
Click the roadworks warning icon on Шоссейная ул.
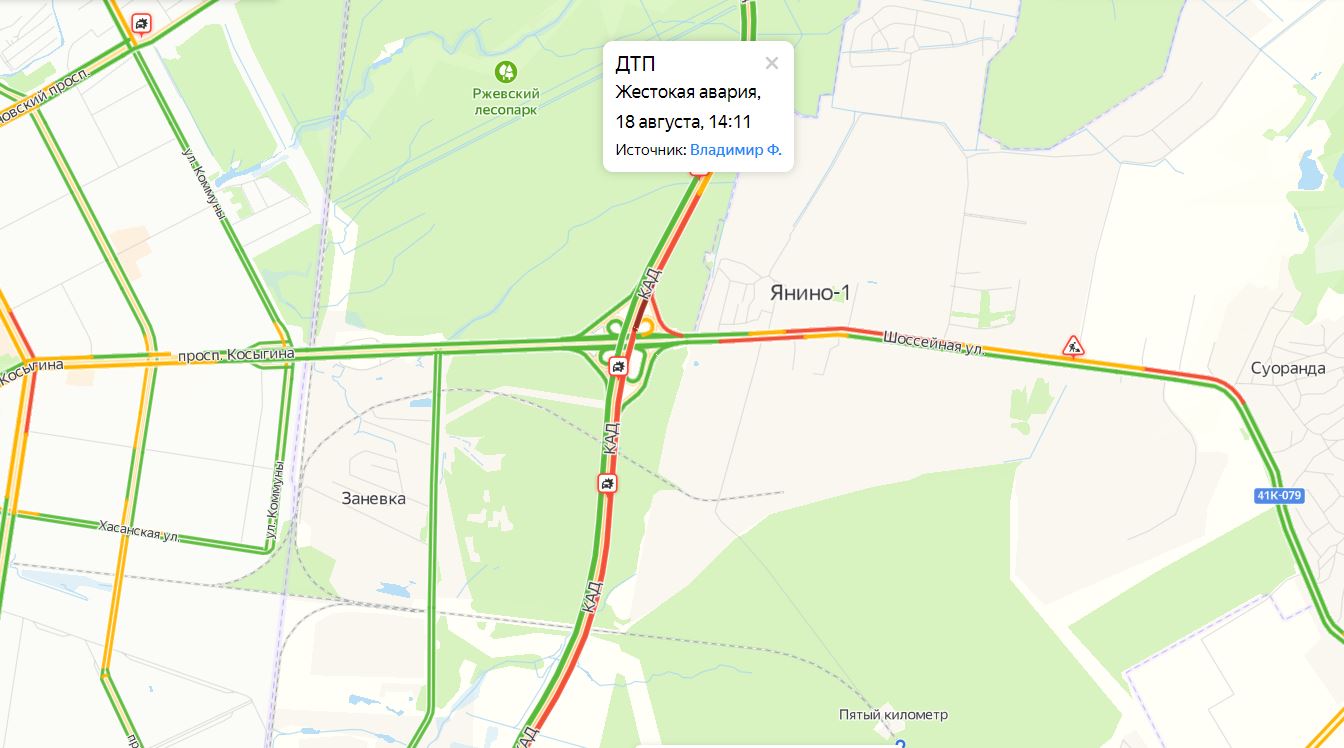click(x=1074, y=346)
